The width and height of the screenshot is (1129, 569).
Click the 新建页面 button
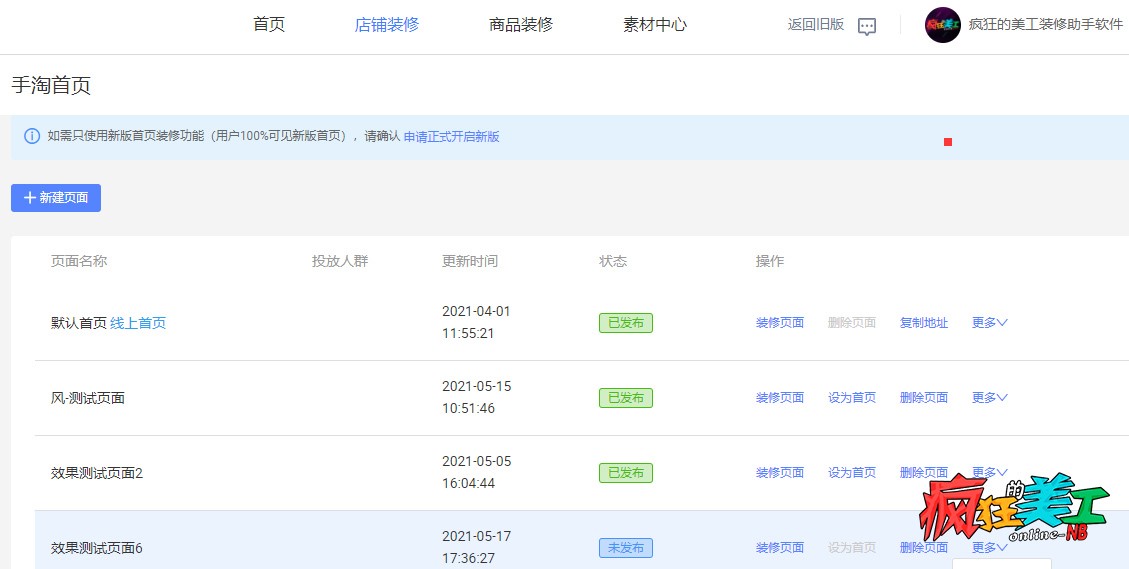click(56, 198)
